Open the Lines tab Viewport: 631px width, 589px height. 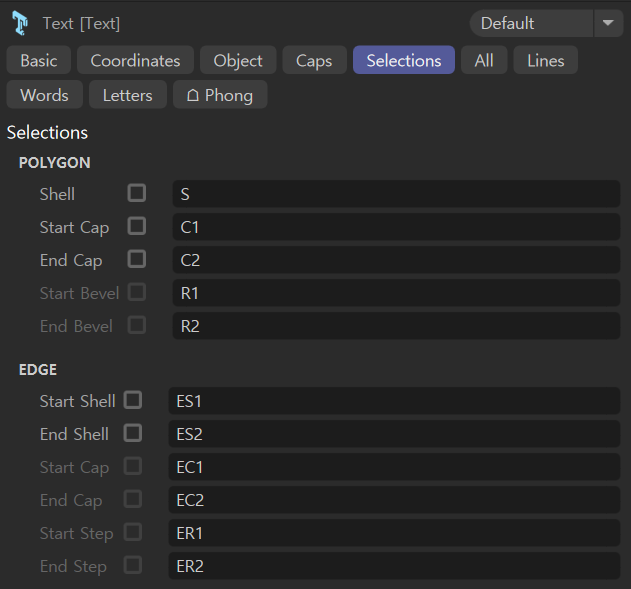coord(545,61)
